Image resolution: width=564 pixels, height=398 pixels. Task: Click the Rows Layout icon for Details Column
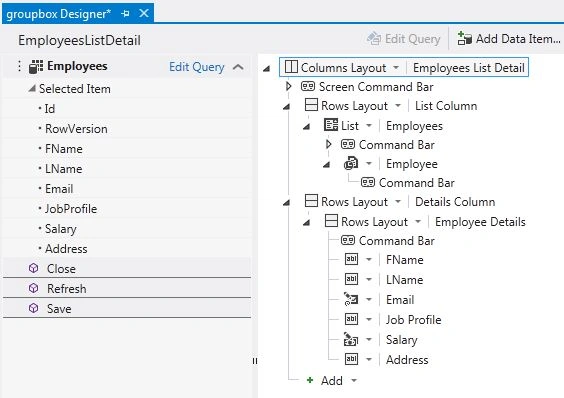pyautogui.click(x=311, y=201)
